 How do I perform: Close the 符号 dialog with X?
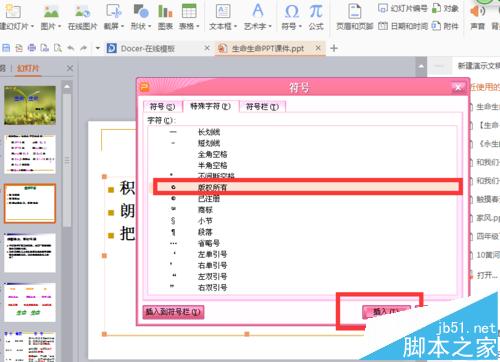[x=458, y=87]
